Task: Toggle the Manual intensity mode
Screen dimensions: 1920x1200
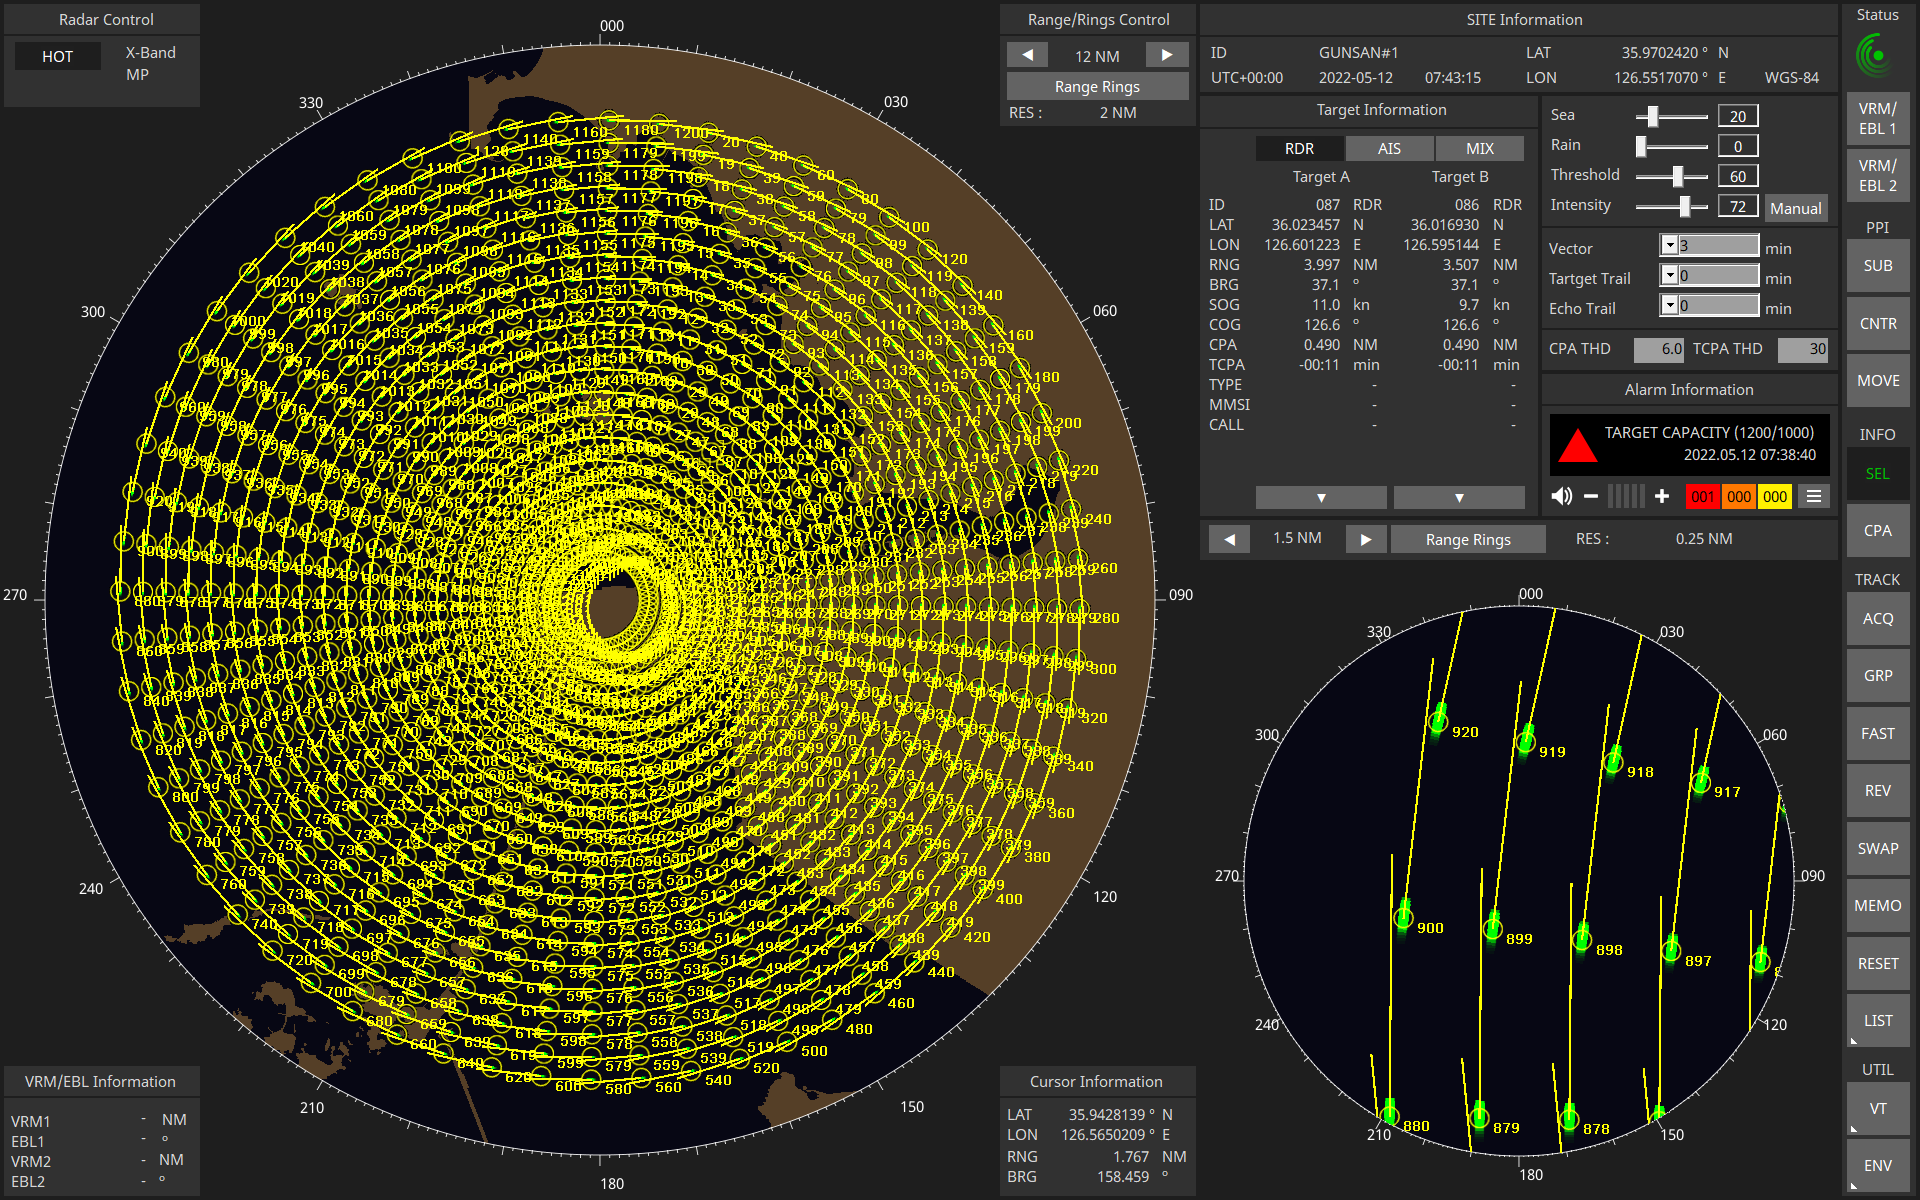Action: click(x=1795, y=208)
